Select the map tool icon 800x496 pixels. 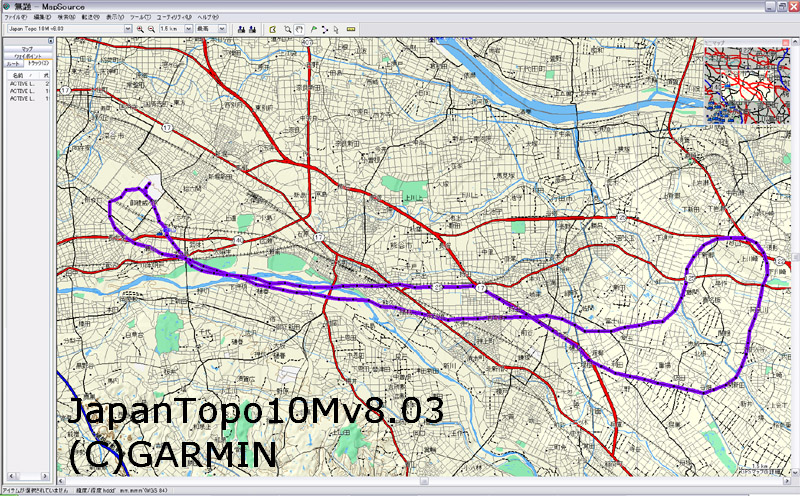pyautogui.click(x=273, y=29)
